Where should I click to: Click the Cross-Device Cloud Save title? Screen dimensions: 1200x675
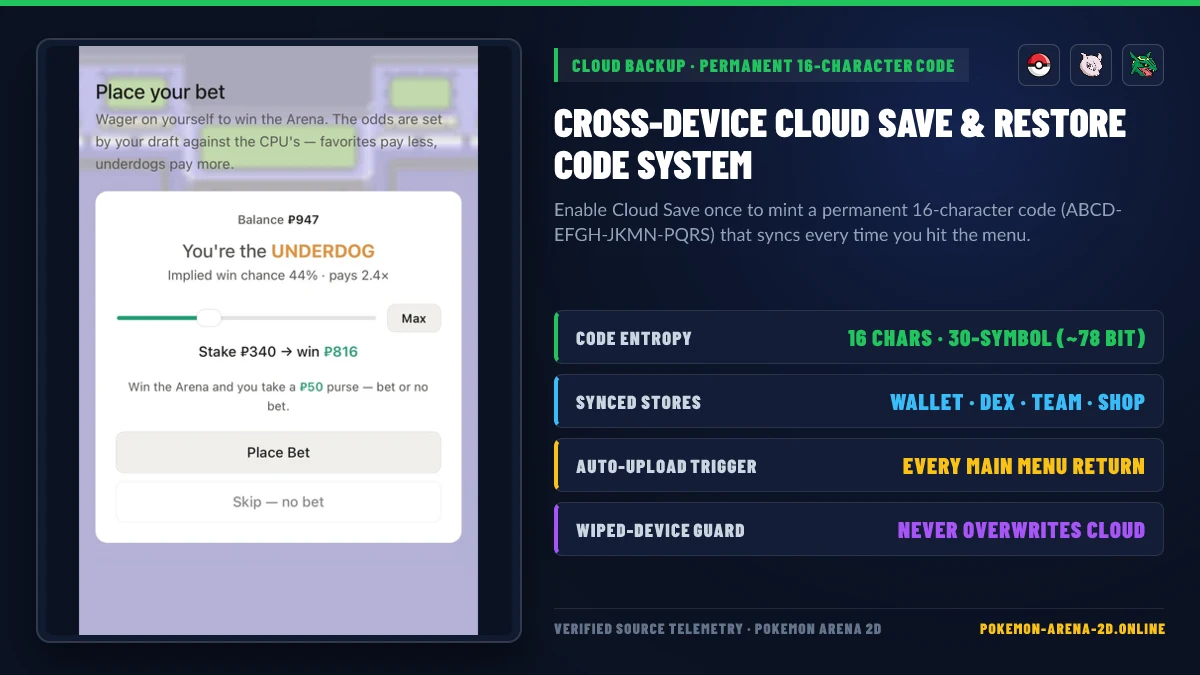pyautogui.click(x=840, y=144)
